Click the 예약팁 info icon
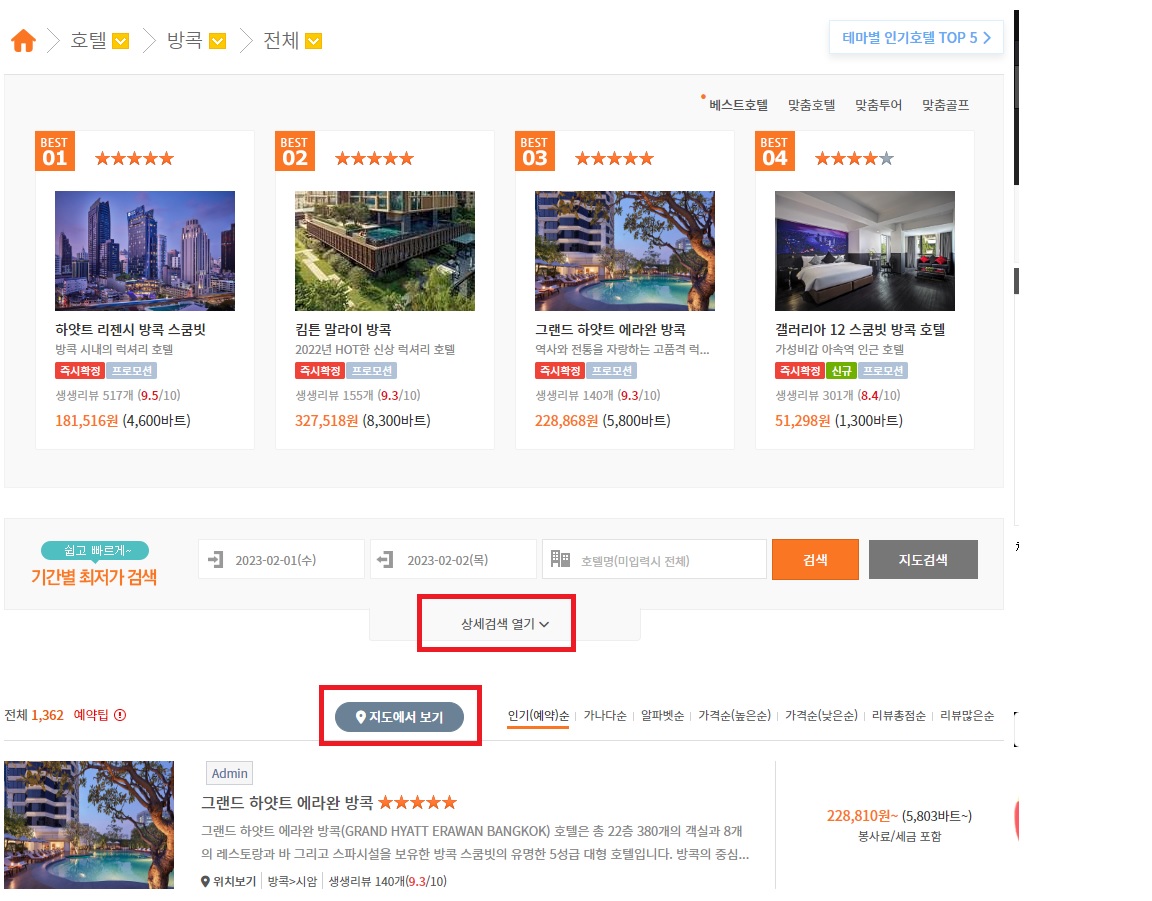1152x901 pixels. click(x=120, y=715)
